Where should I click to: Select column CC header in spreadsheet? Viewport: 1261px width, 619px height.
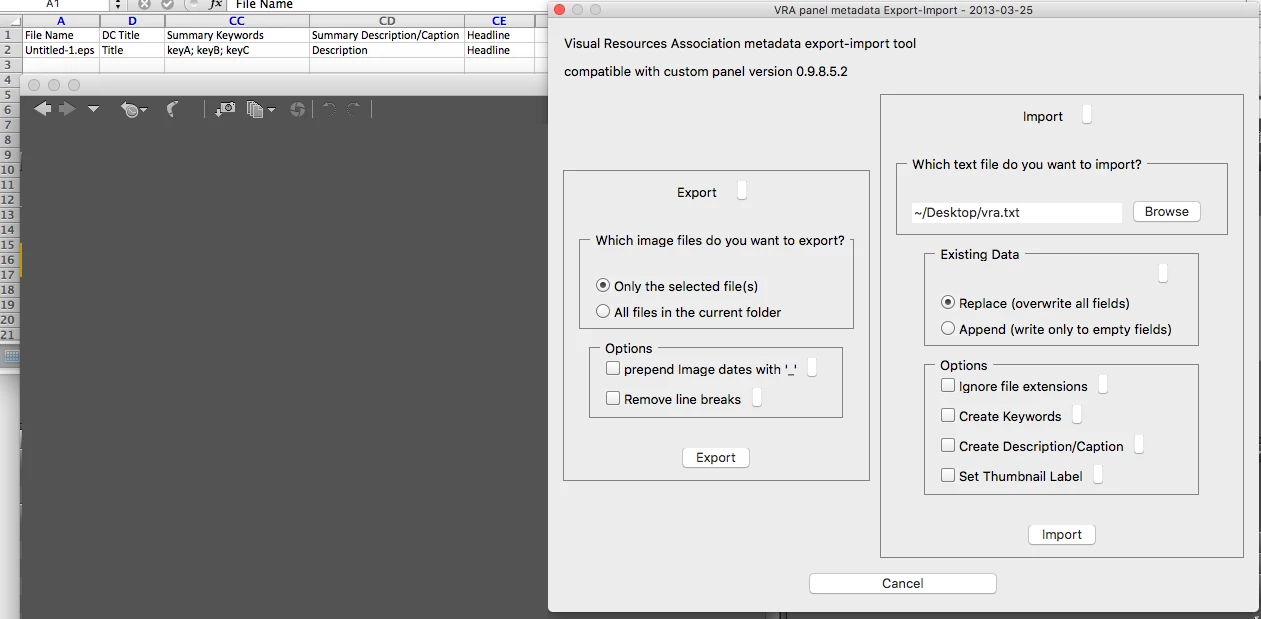point(237,21)
